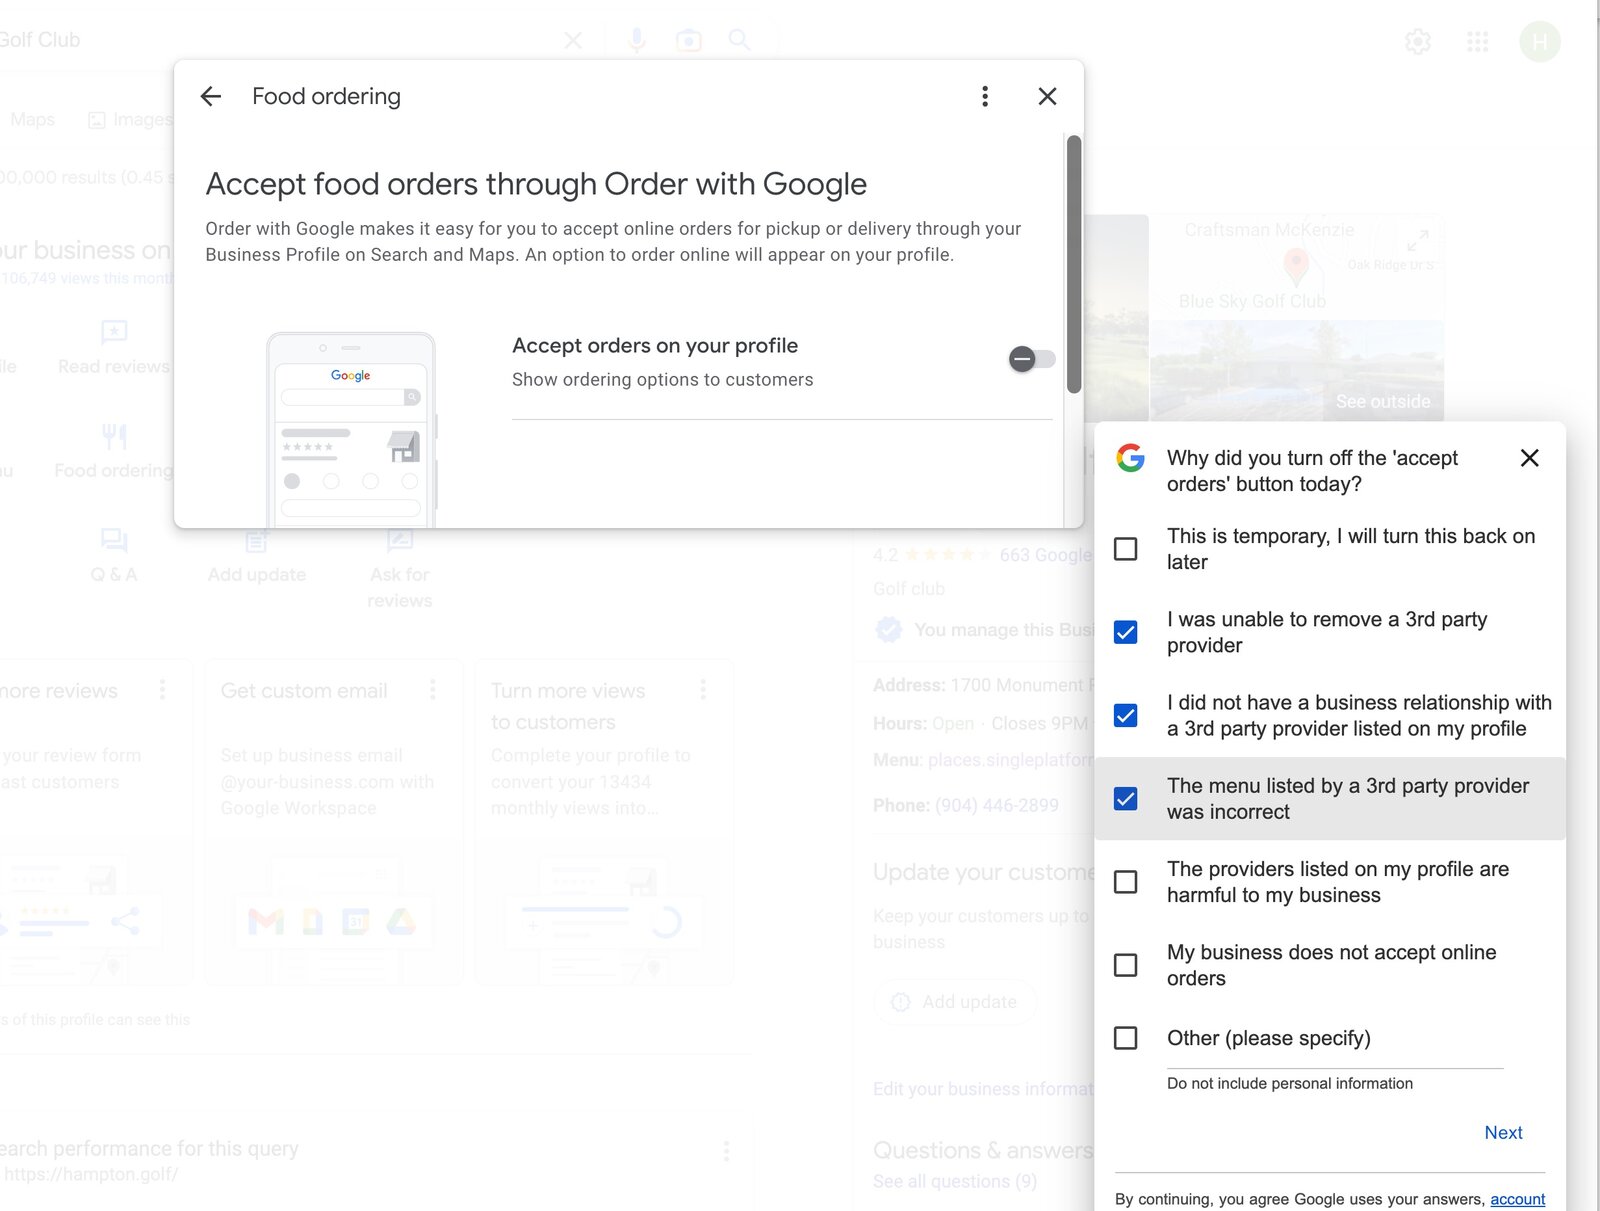
Task: Open Q & A shortcut
Action: [113, 556]
